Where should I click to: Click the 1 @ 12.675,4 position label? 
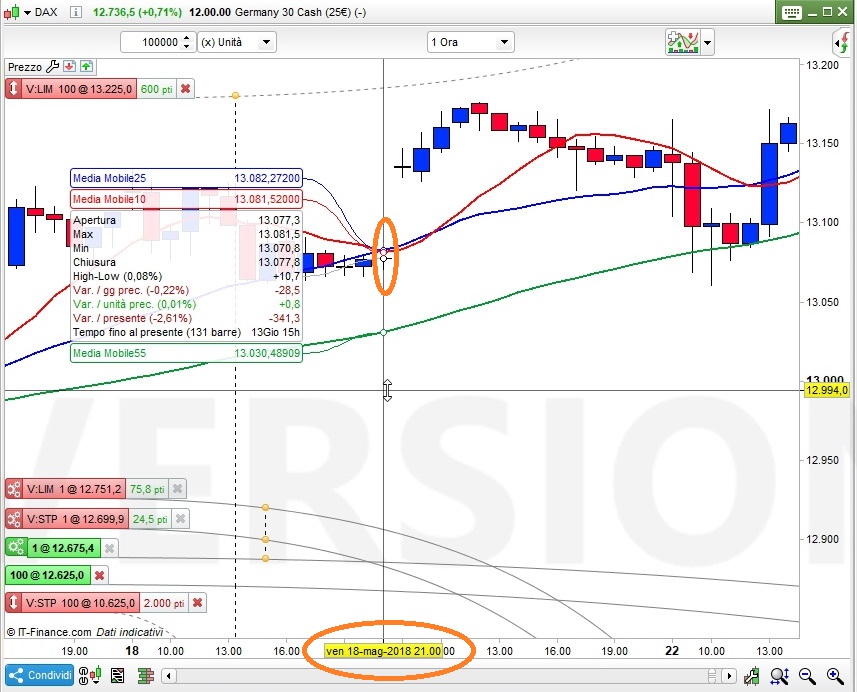click(x=63, y=548)
